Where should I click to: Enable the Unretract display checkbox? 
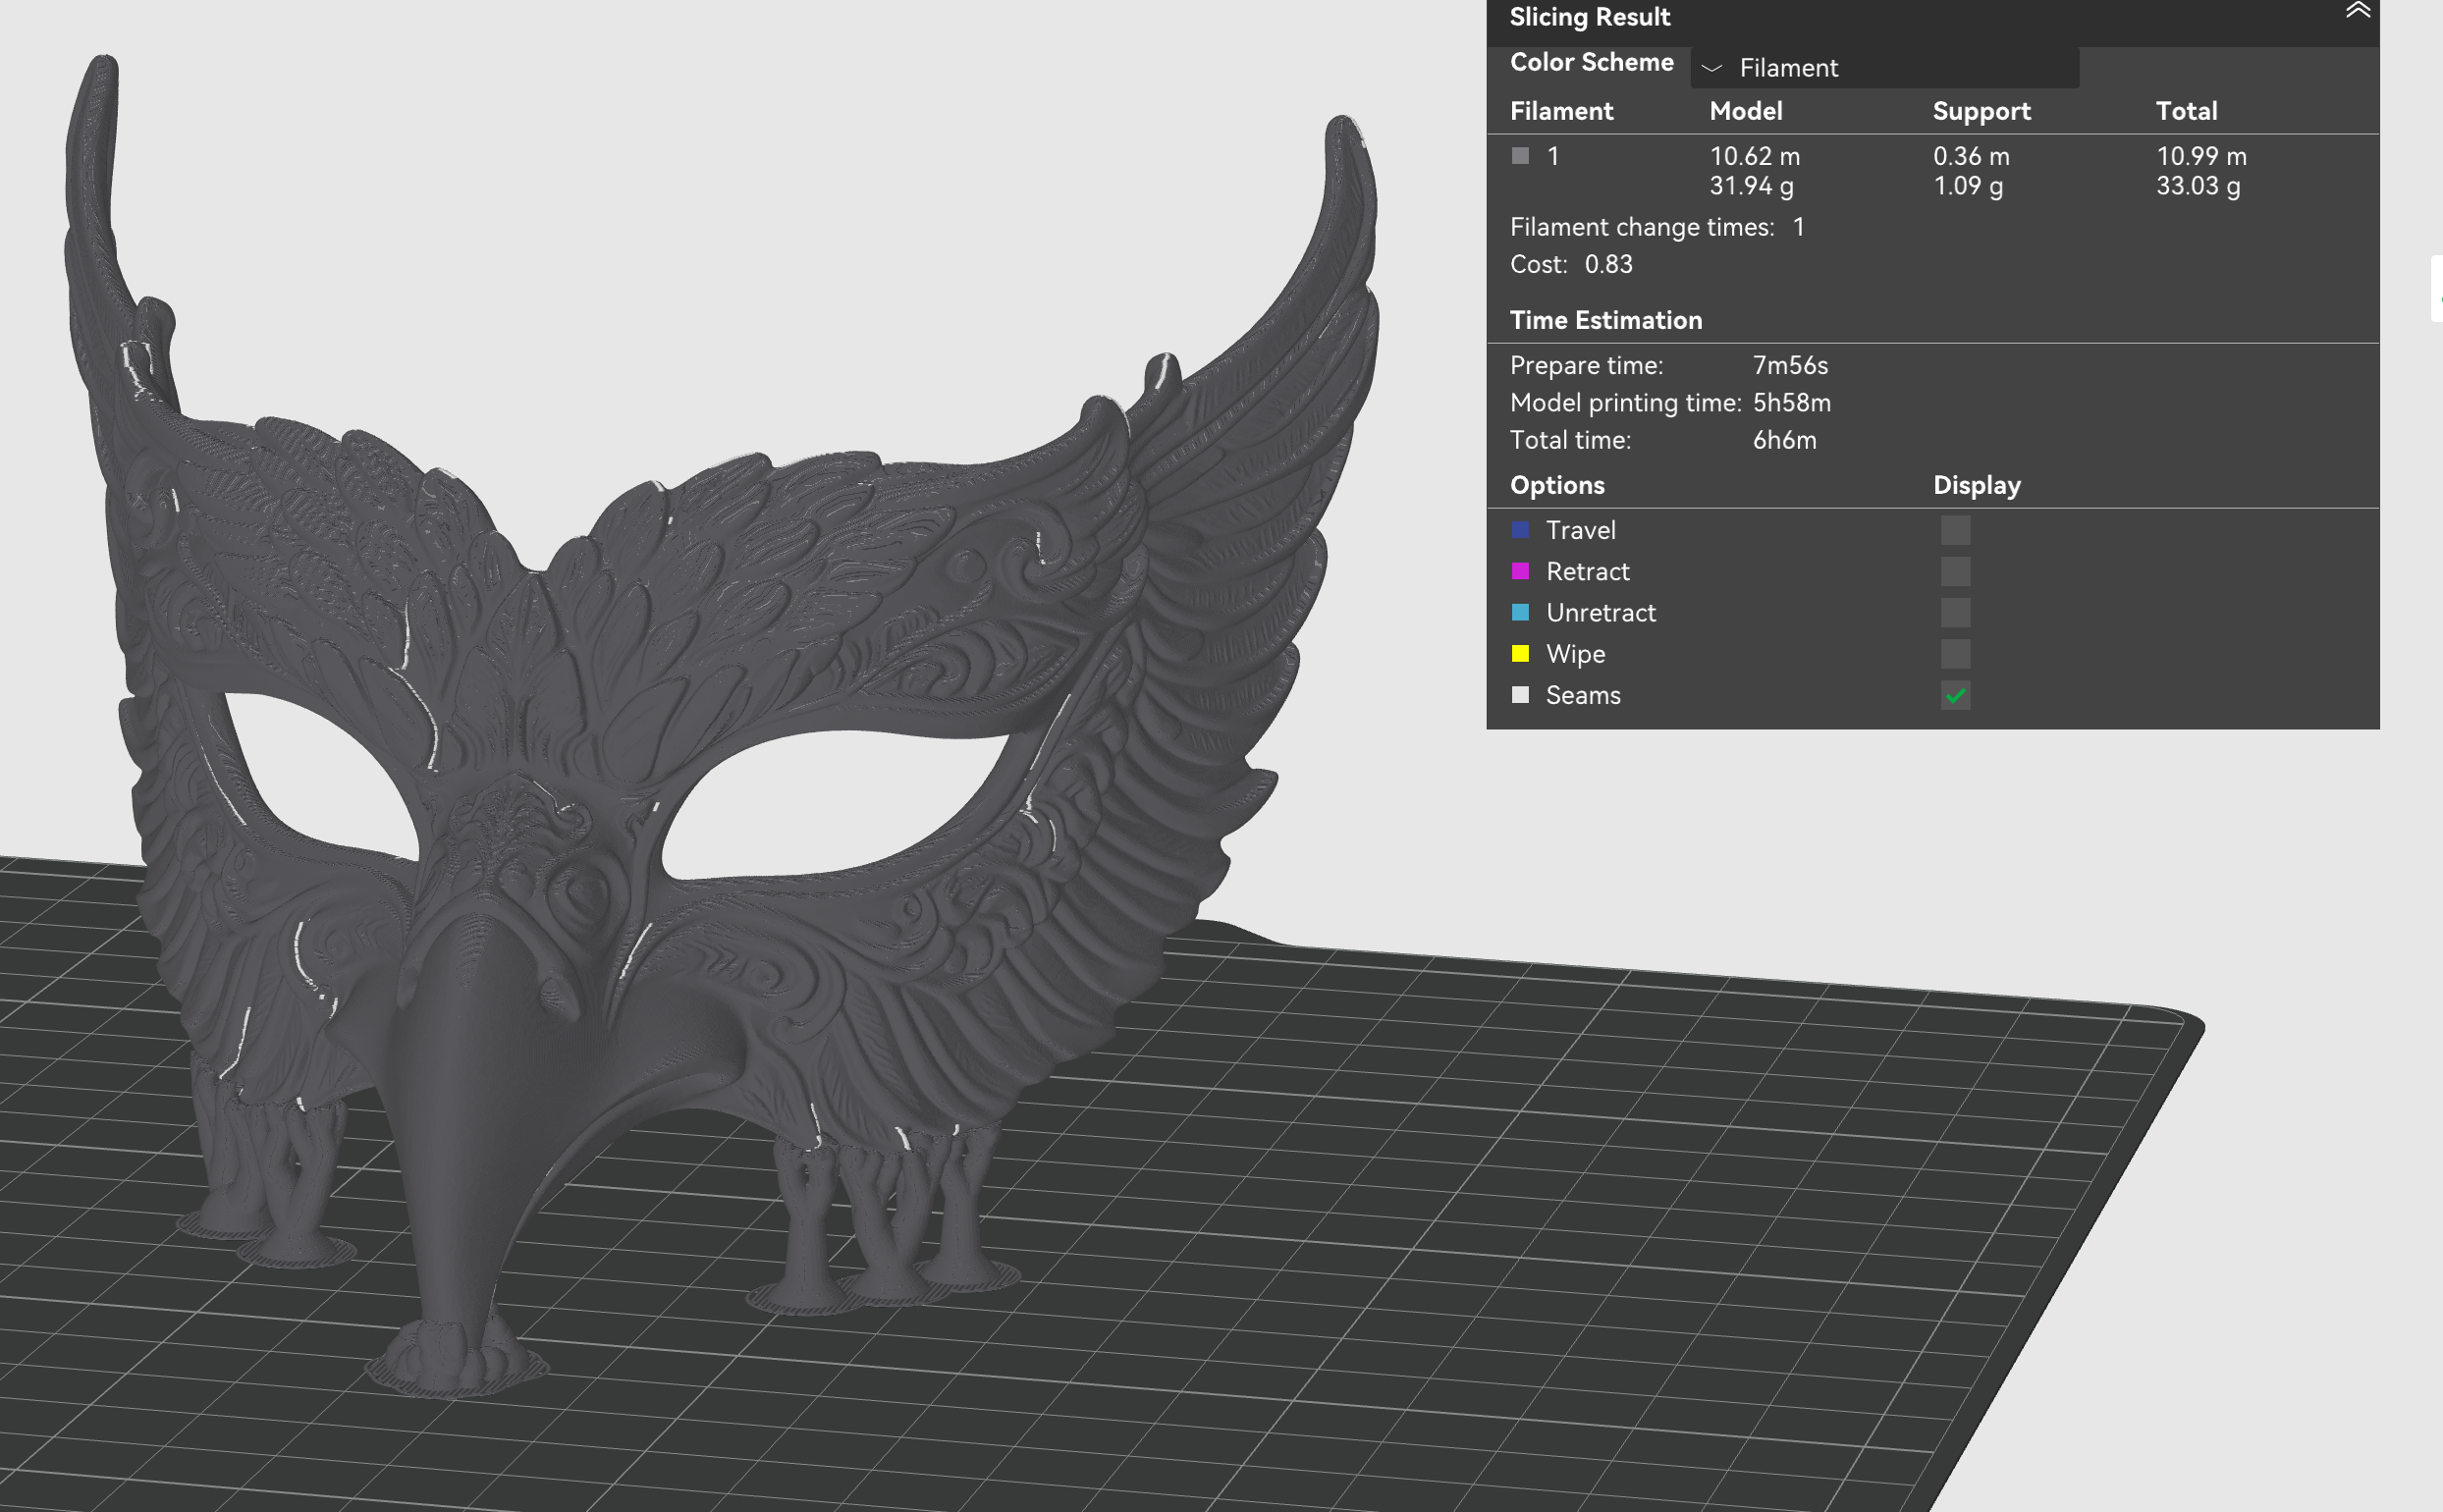pos(1955,612)
